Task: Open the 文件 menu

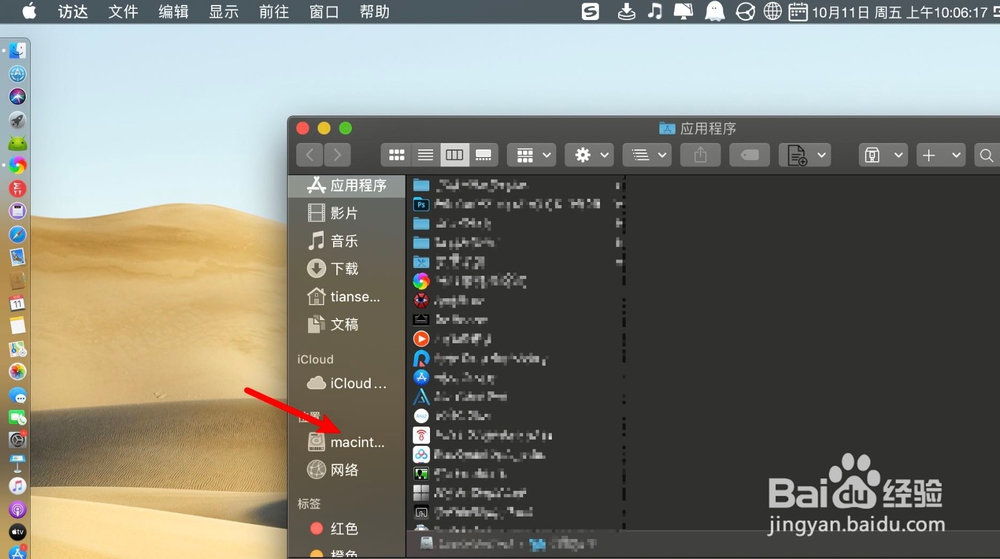Action: (123, 11)
